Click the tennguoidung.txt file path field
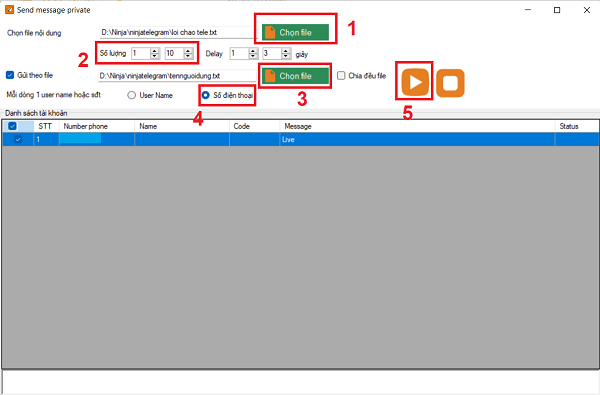 click(x=177, y=76)
